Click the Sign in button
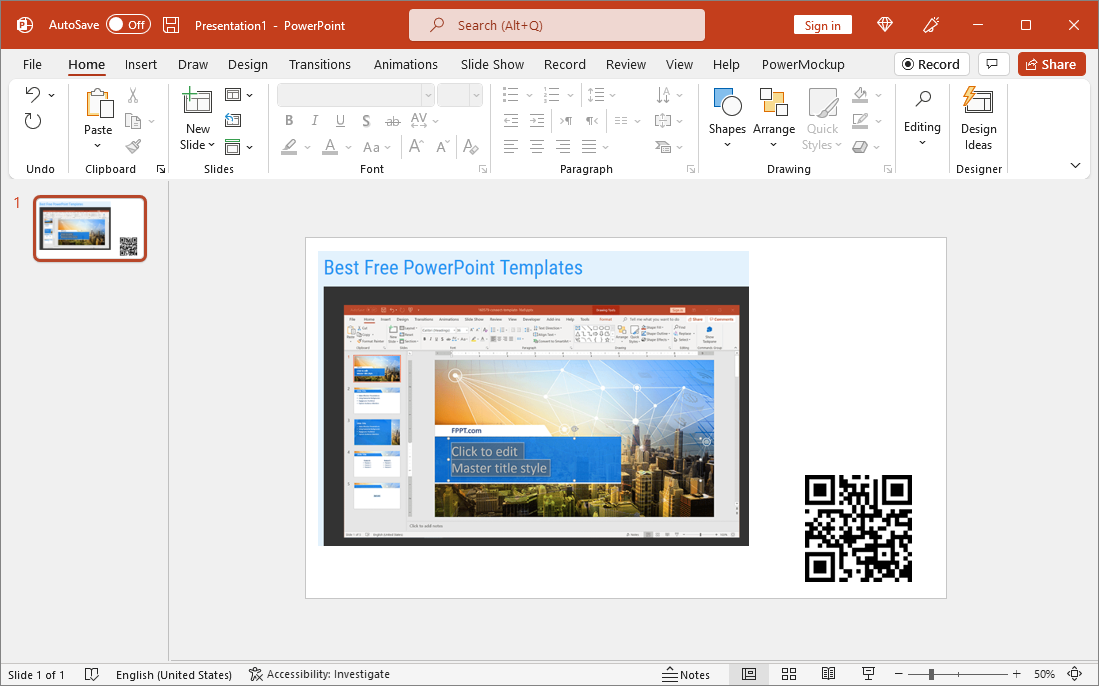 [x=822, y=25]
